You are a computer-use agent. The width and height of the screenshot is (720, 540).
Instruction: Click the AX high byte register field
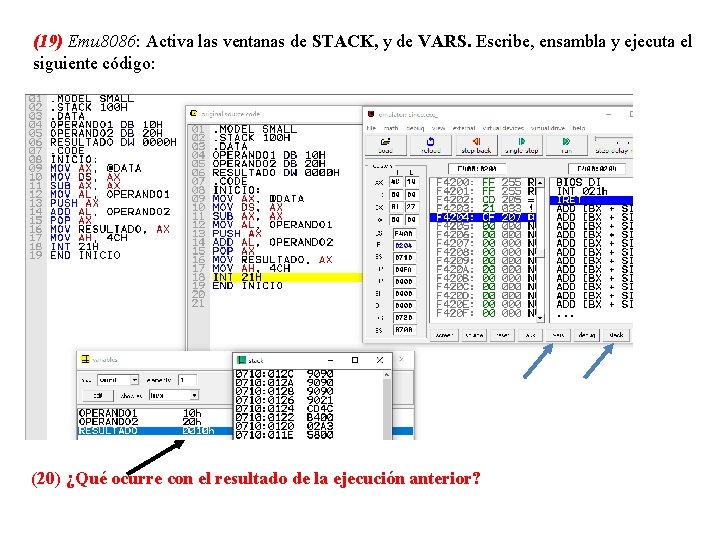(x=395, y=182)
